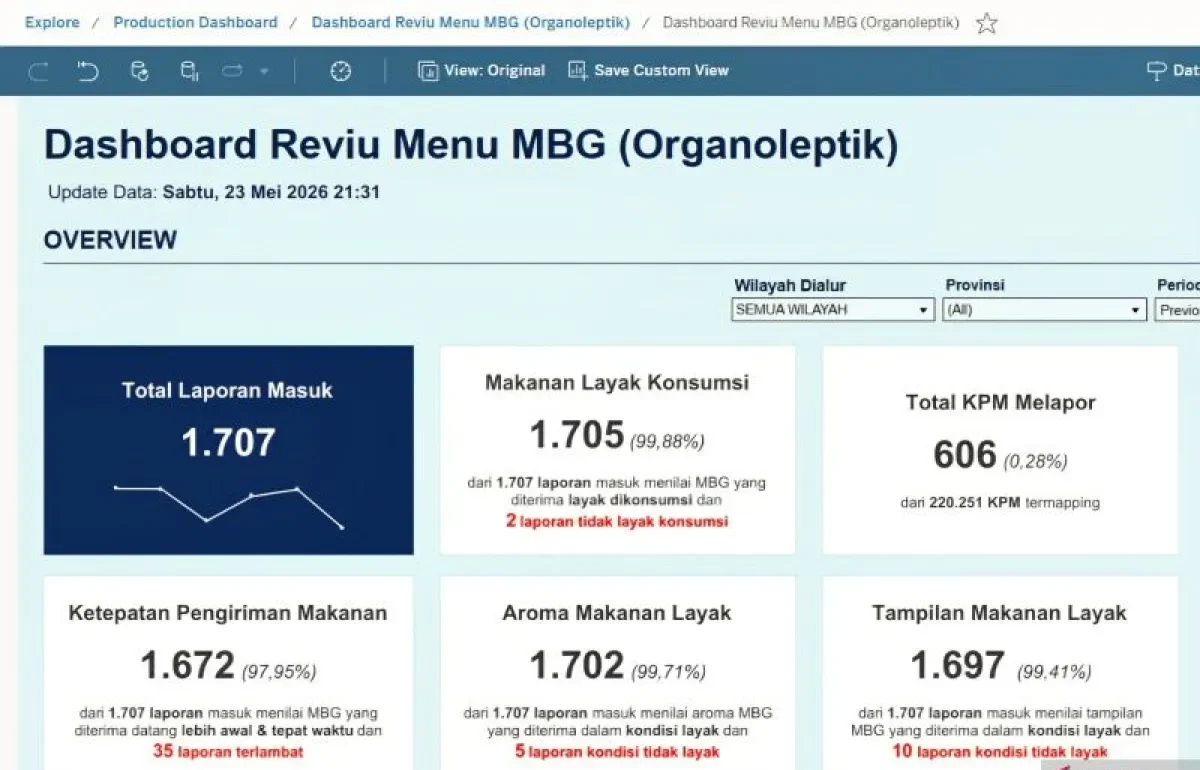
Task: Open the Provinsi (All) dropdown
Action: pyautogui.click(x=1044, y=310)
